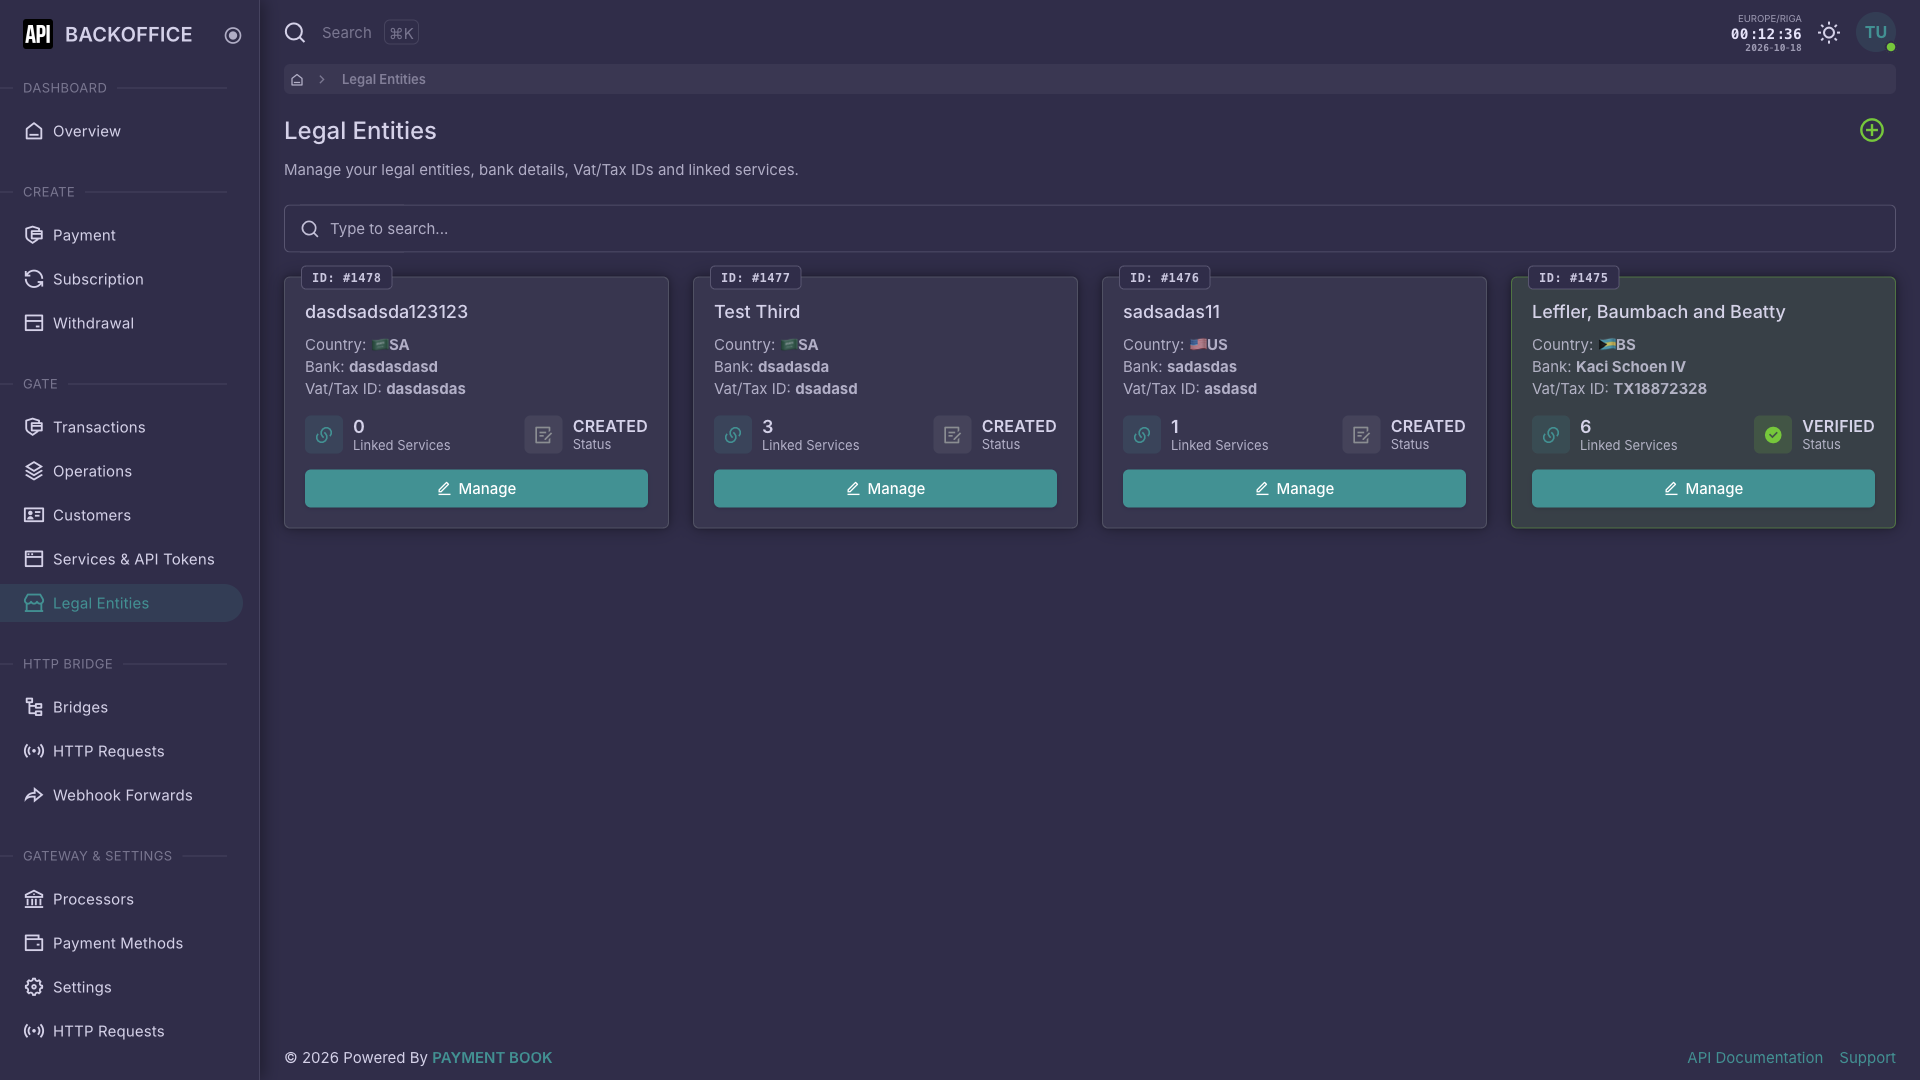Open Transactions from sidebar
Viewport: 1920px width, 1080px height.
(x=121, y=427)
